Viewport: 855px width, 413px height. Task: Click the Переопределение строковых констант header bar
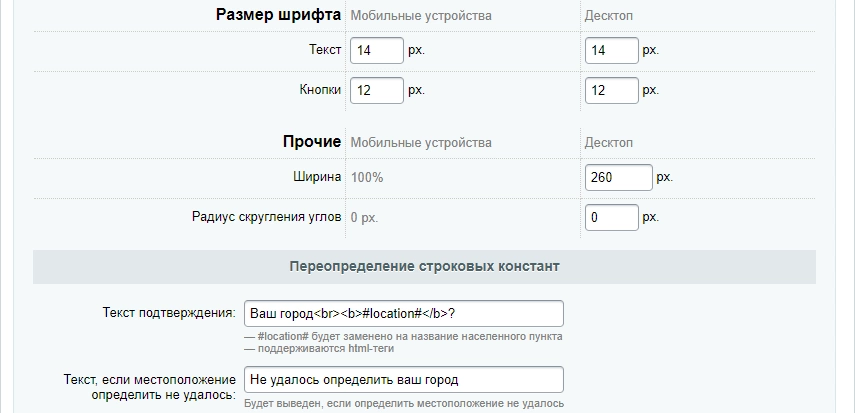pyautogui.click(x=424, y=267)
